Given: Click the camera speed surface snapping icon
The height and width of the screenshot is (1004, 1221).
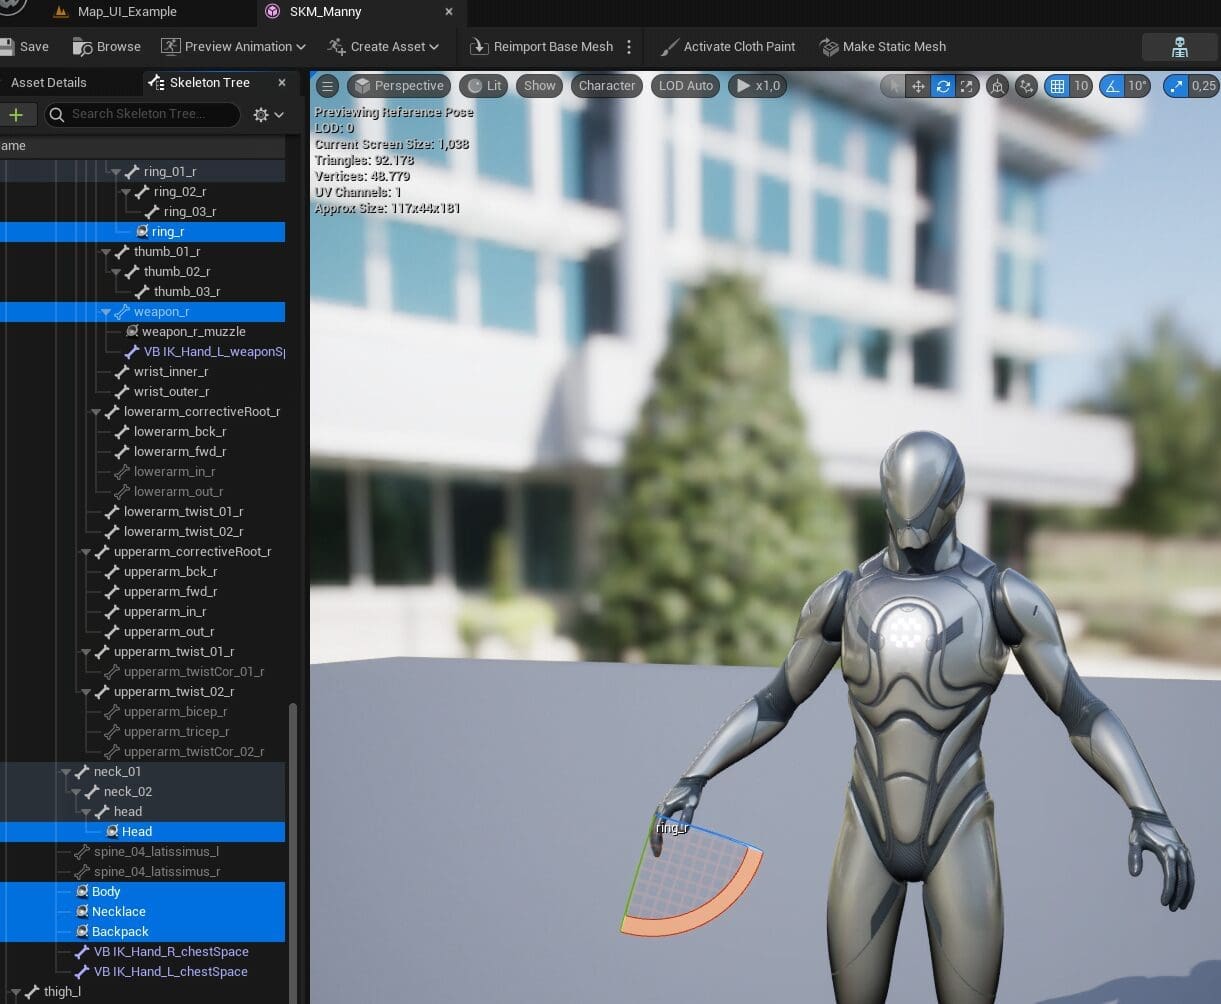Looking at the screenshot, I should click(1026, 86).
